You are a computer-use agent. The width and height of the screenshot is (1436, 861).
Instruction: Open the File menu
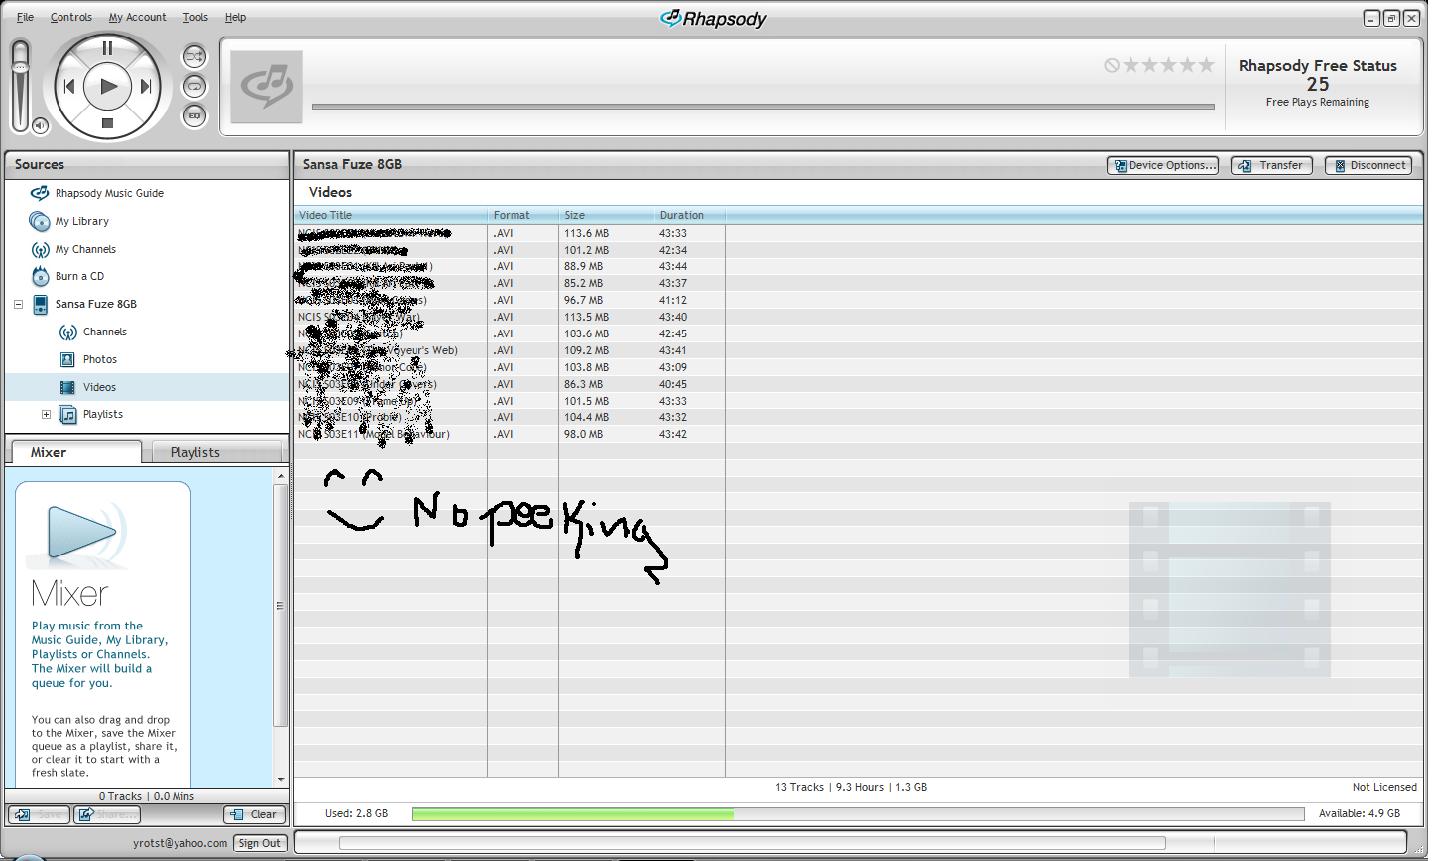pos(25,17)
